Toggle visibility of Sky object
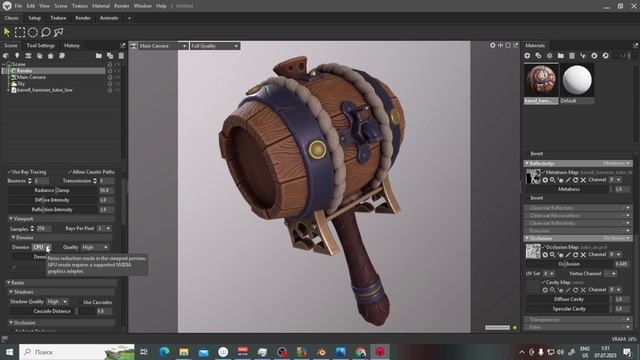Image resolution: width=640 pixels, height=360 pixels. point(118,84)
